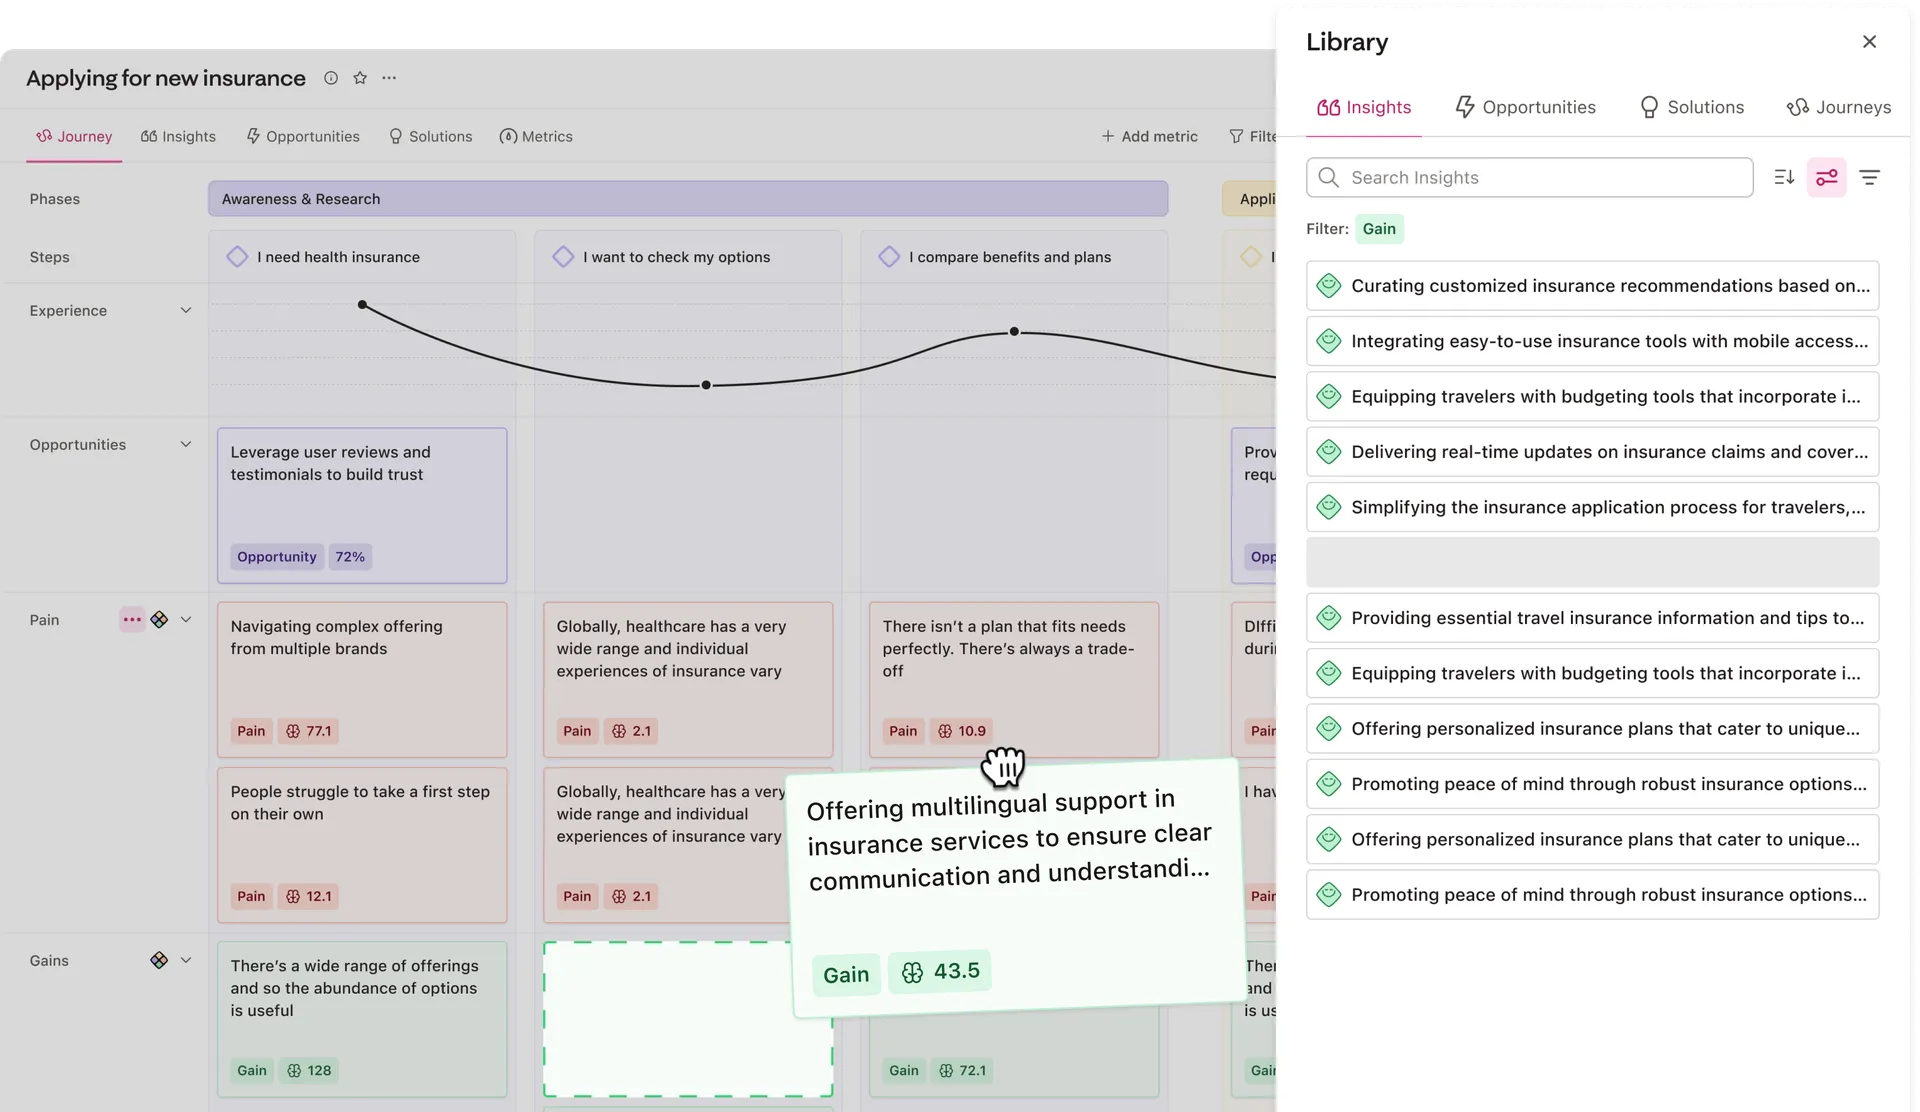Click the Gains row diamond grid icon
The height and width of the screenshot is (1112, 1920).
click(159, 960)
